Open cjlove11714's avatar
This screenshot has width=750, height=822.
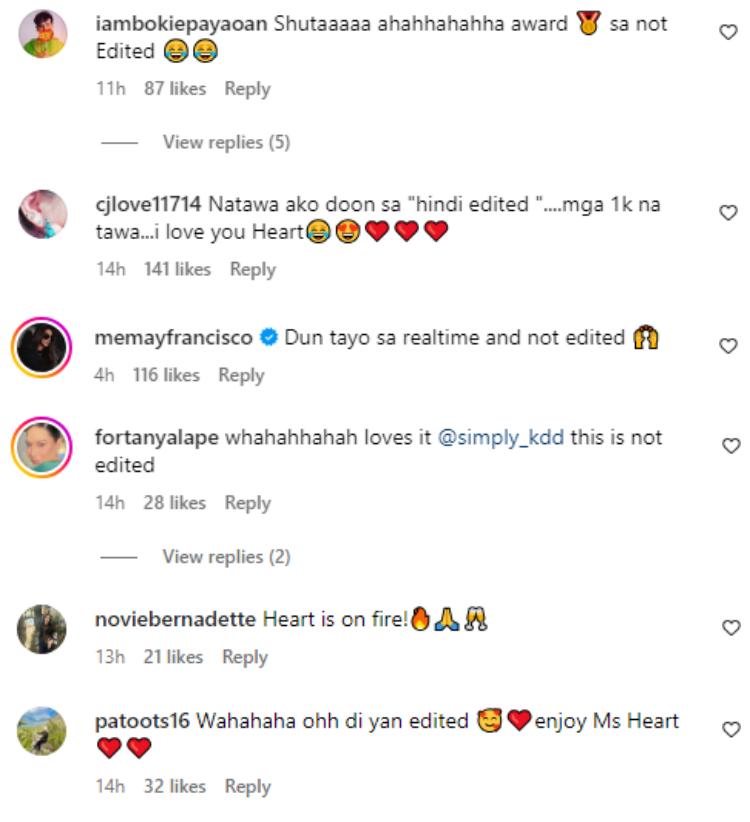(43, 214)
